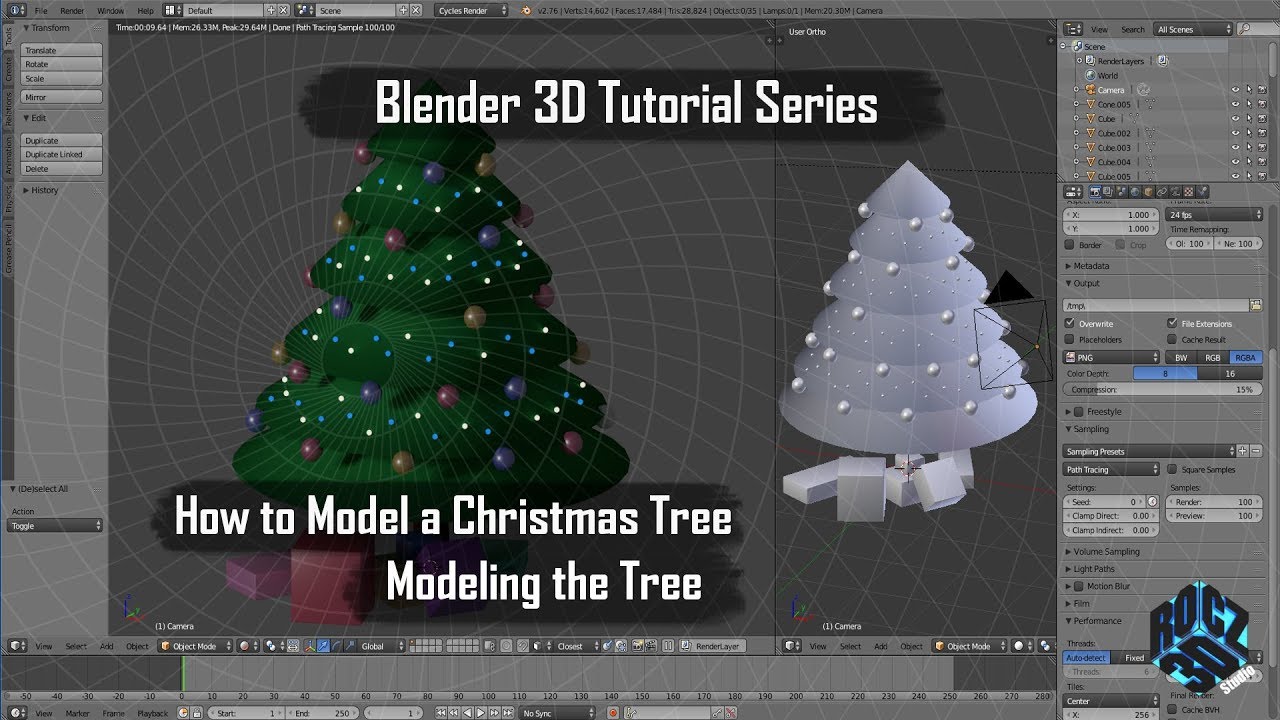The height and width of the screenshot is (720, 1280).
Task: Open the Path Tracing integrator dropdown
Action: (1112, 469)
